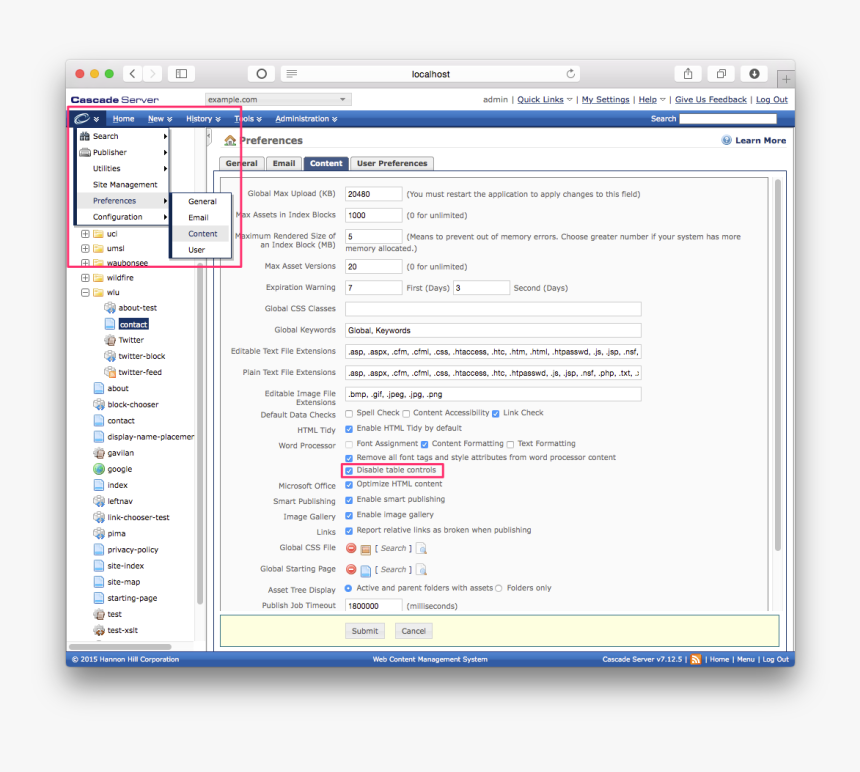Enable Font Assignment checkbox

pyautogui.click(x=349, y=444)
